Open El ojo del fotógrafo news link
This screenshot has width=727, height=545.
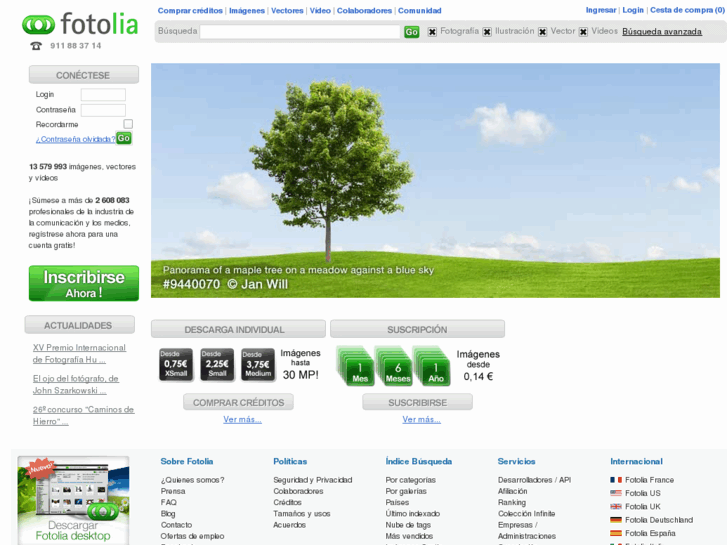pos(76,385)
